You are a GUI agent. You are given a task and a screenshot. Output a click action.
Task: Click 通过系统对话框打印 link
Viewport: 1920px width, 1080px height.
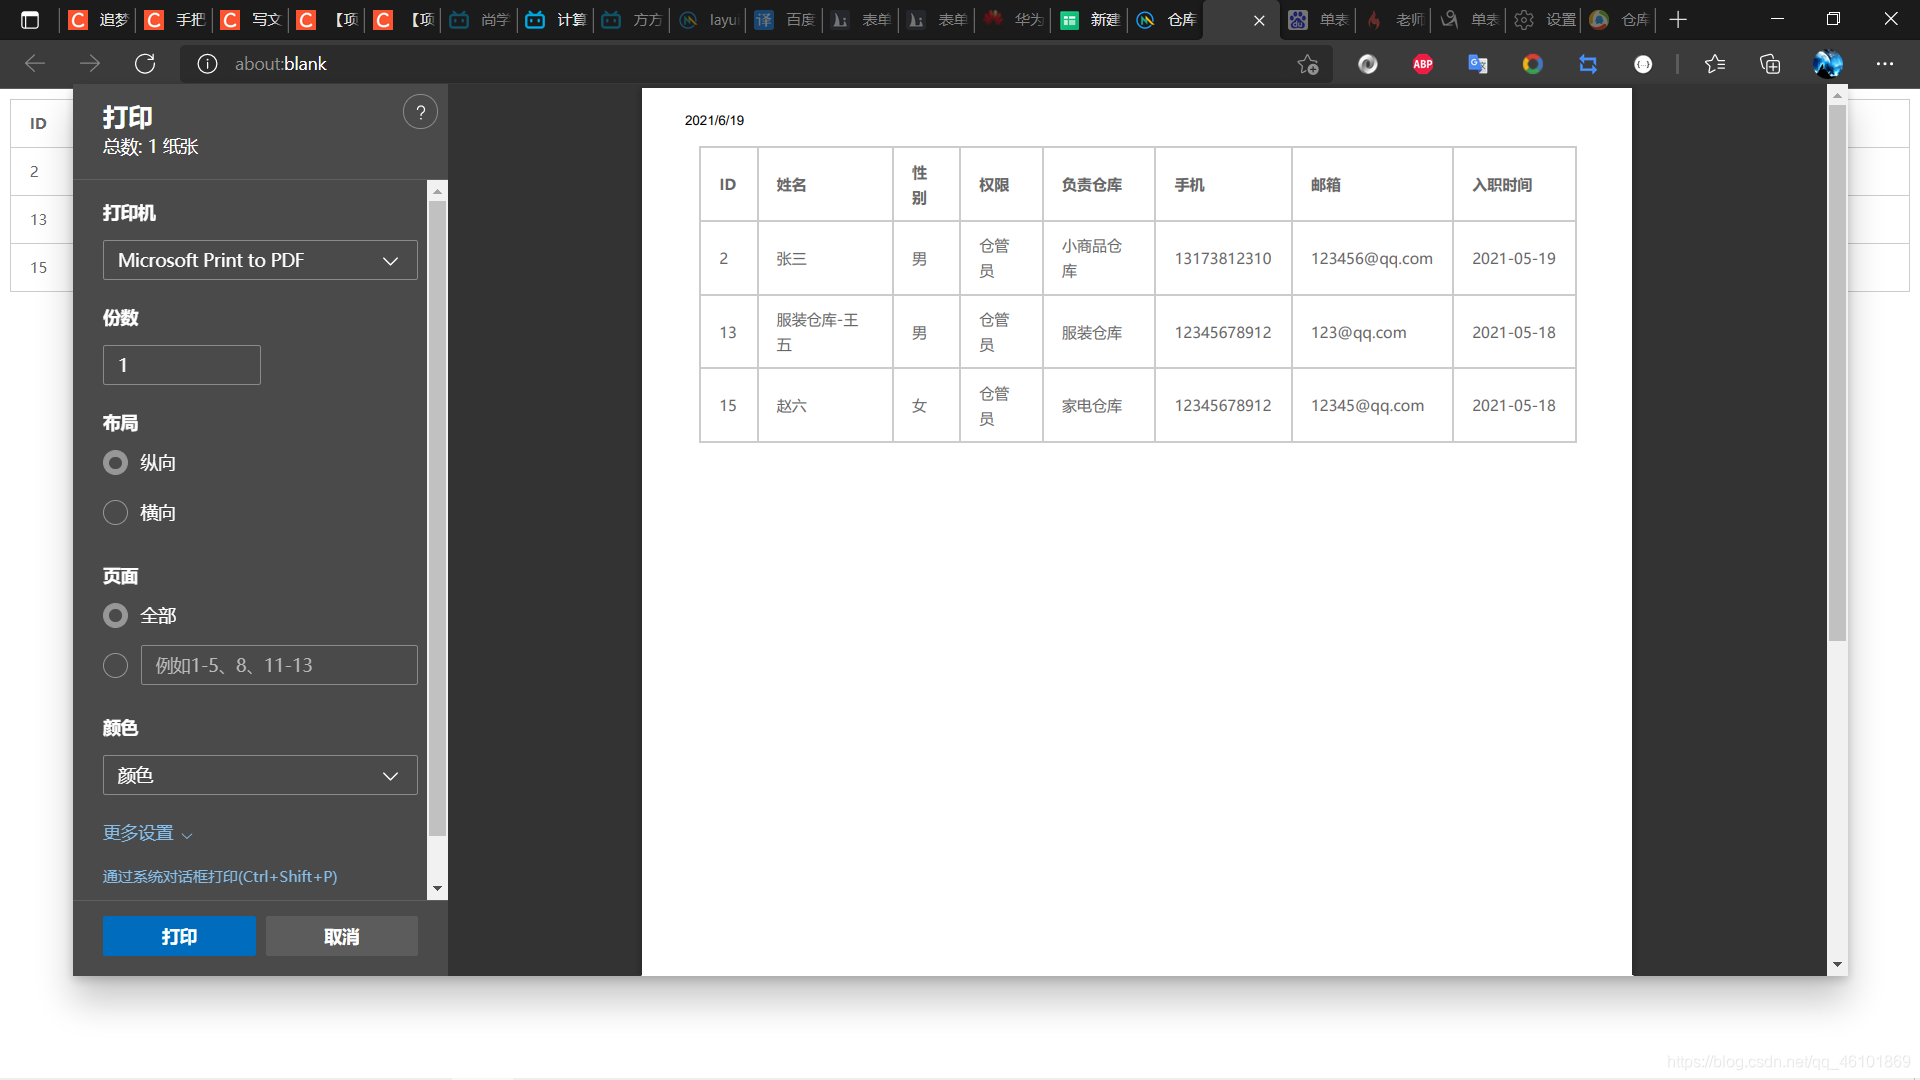[x=219, y=874]
